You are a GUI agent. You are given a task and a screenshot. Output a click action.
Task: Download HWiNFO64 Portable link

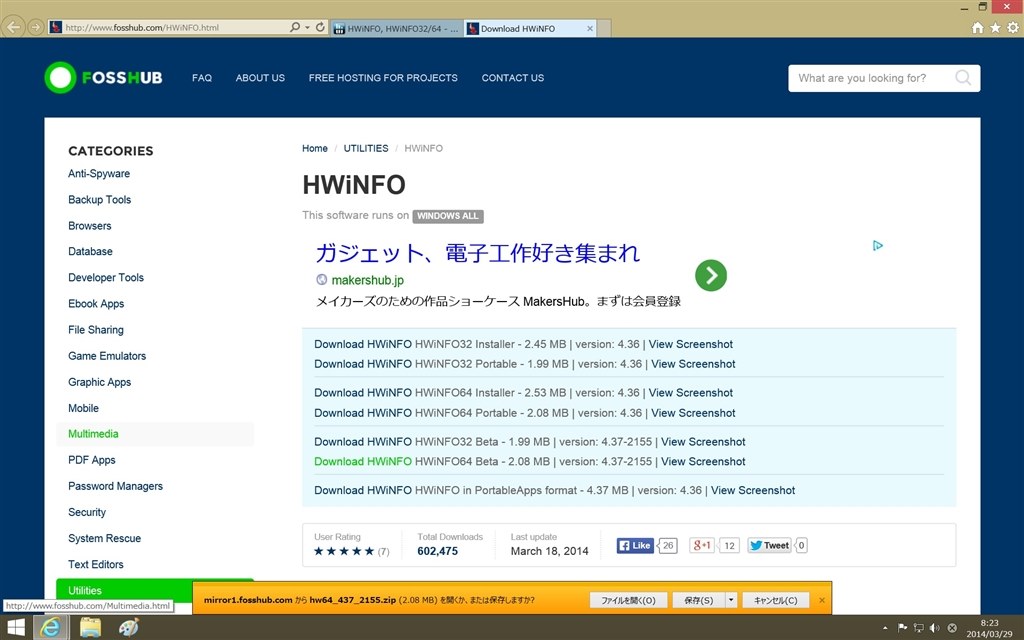pyautogui.click(x=363, y=413)
